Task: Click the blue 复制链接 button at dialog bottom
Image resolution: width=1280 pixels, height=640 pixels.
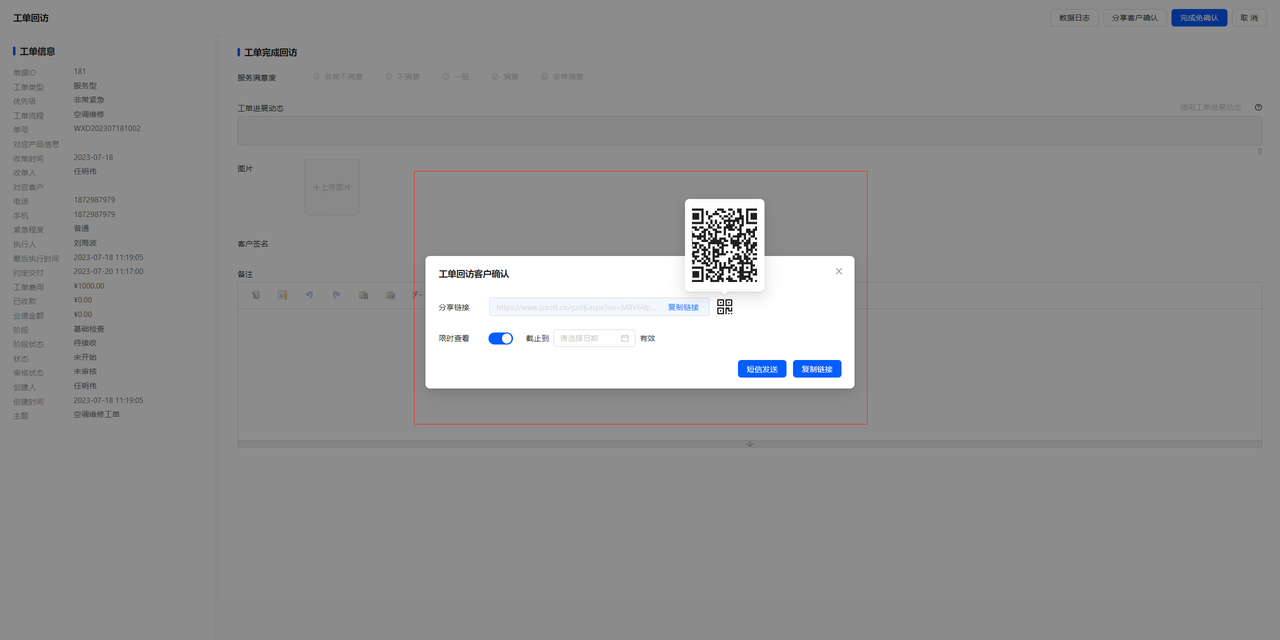Action: (x=817, y=369)
